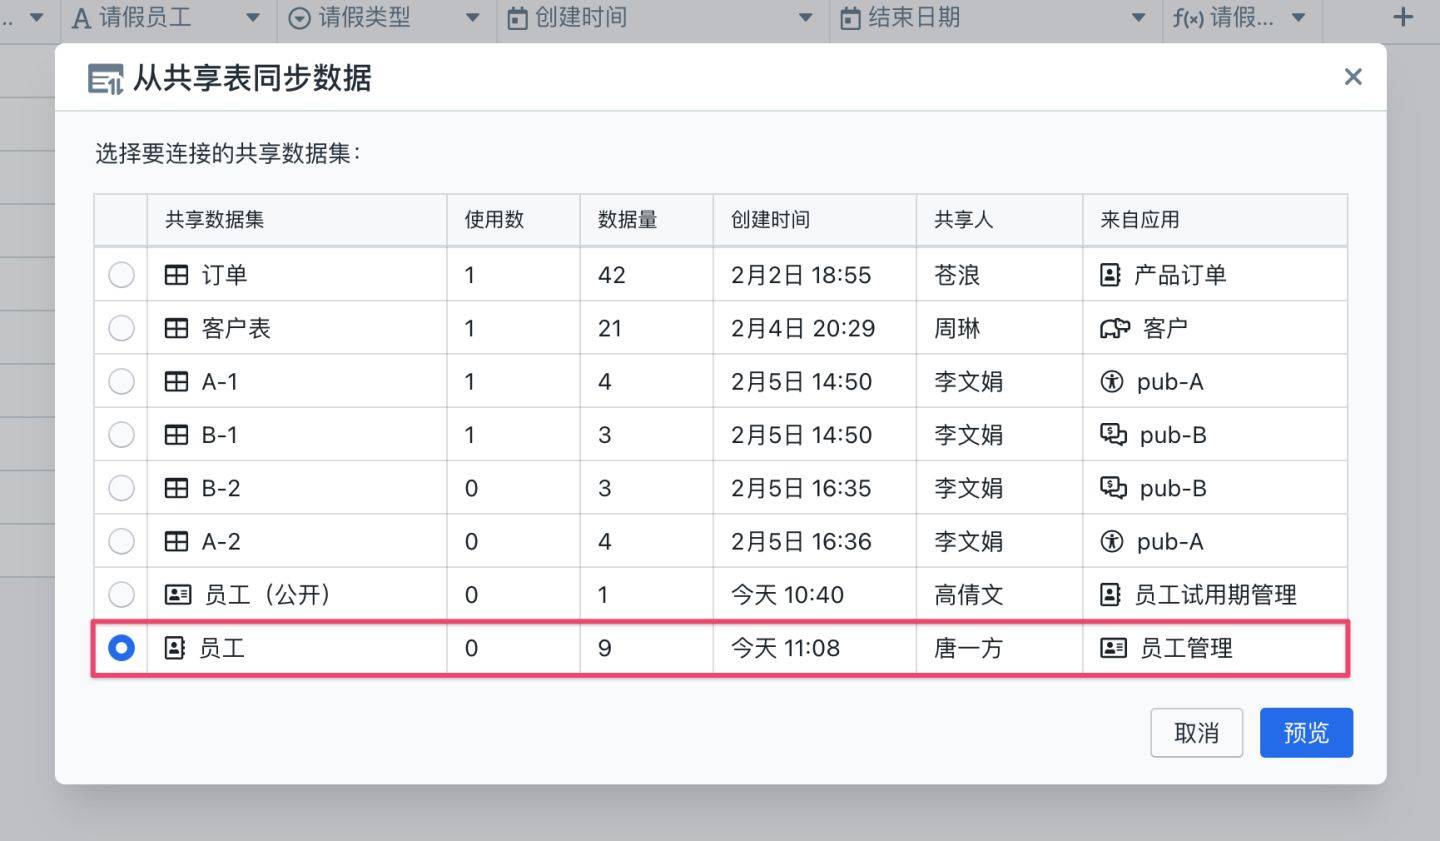Select the 订单 dataset radio button
The width and height of the screenshot is (1440, 841).
point(121,275)
